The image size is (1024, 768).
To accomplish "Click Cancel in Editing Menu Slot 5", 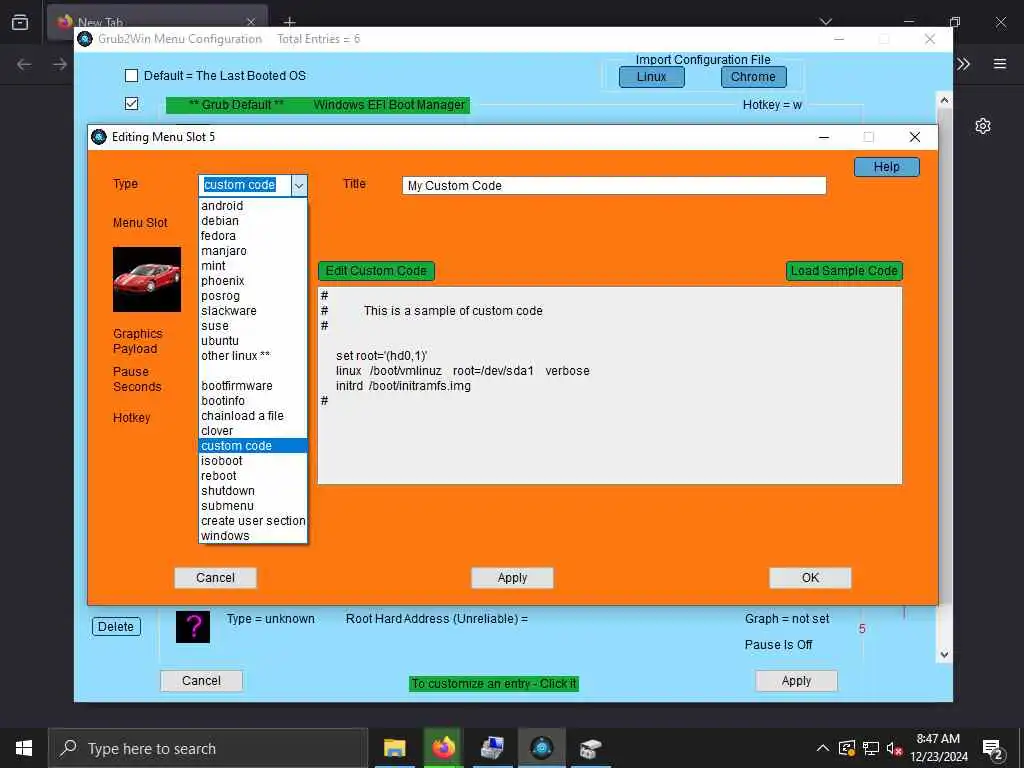I will (215, 578).
